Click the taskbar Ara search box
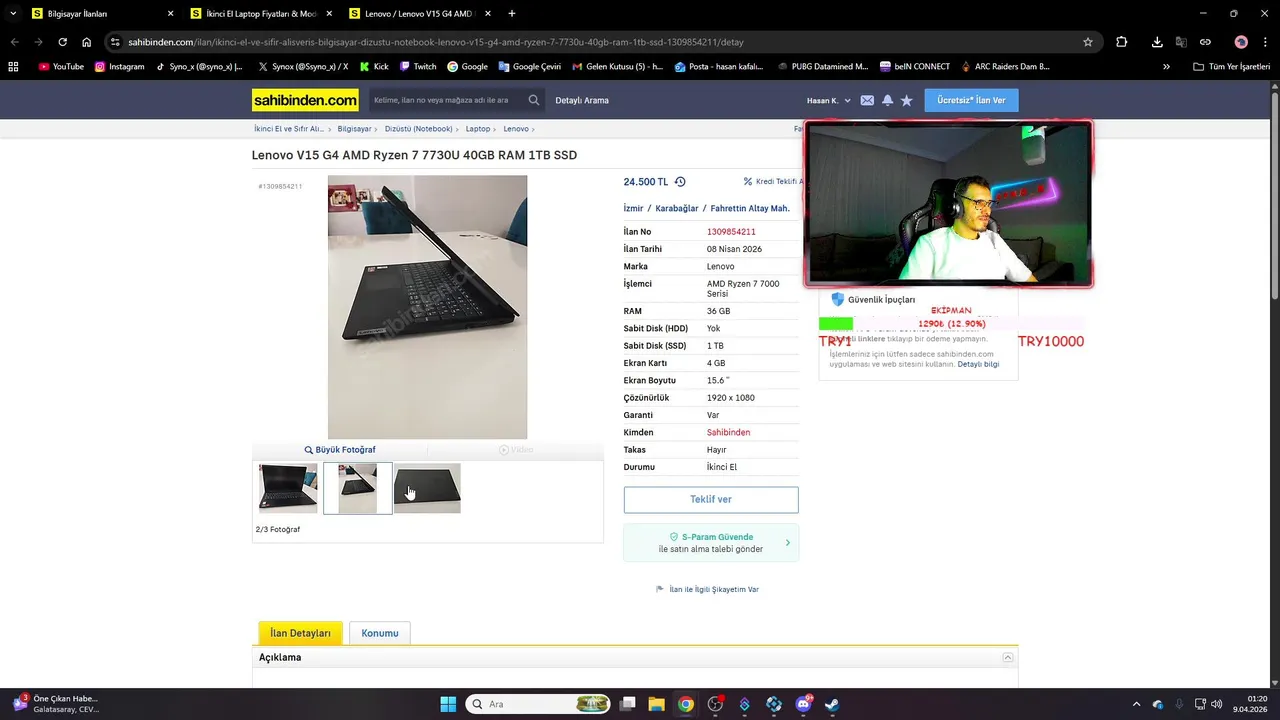 [538, 704]
